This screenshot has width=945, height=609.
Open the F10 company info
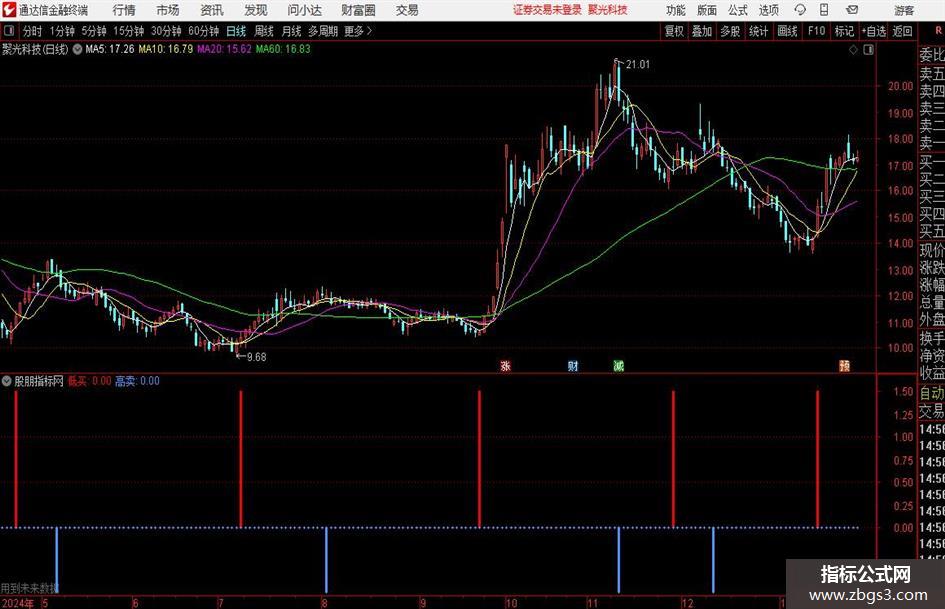(817, 31)
